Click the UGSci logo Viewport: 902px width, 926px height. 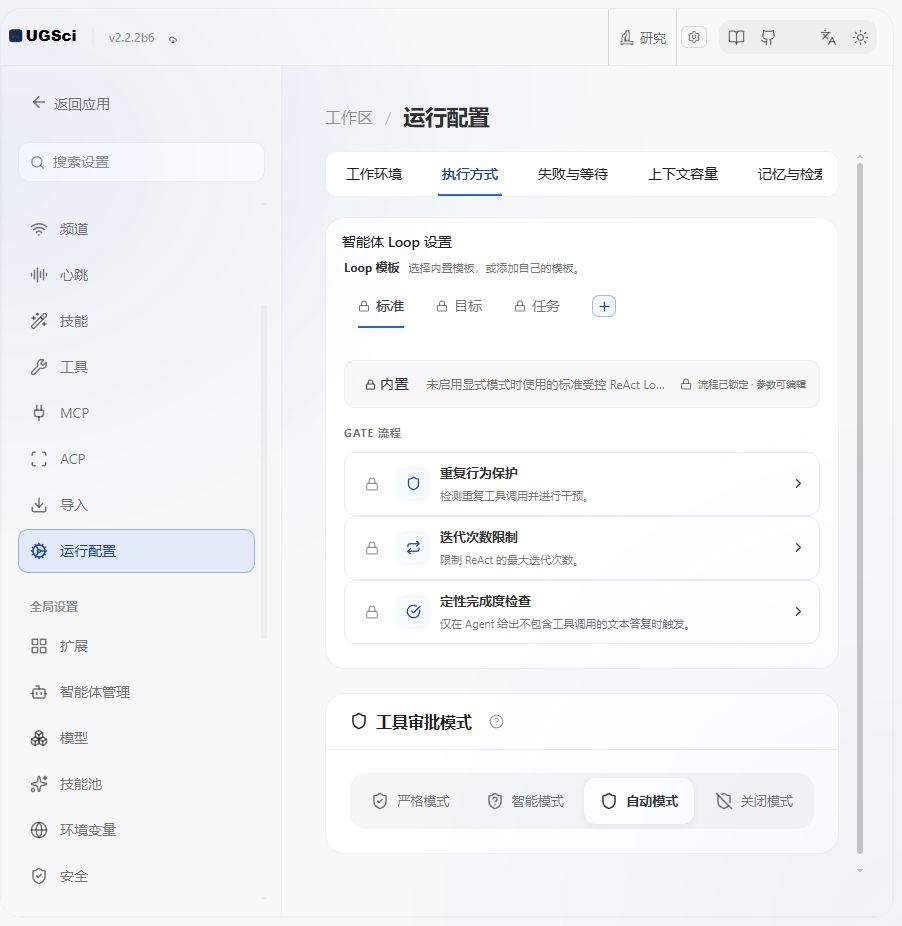tap(43, 36)
